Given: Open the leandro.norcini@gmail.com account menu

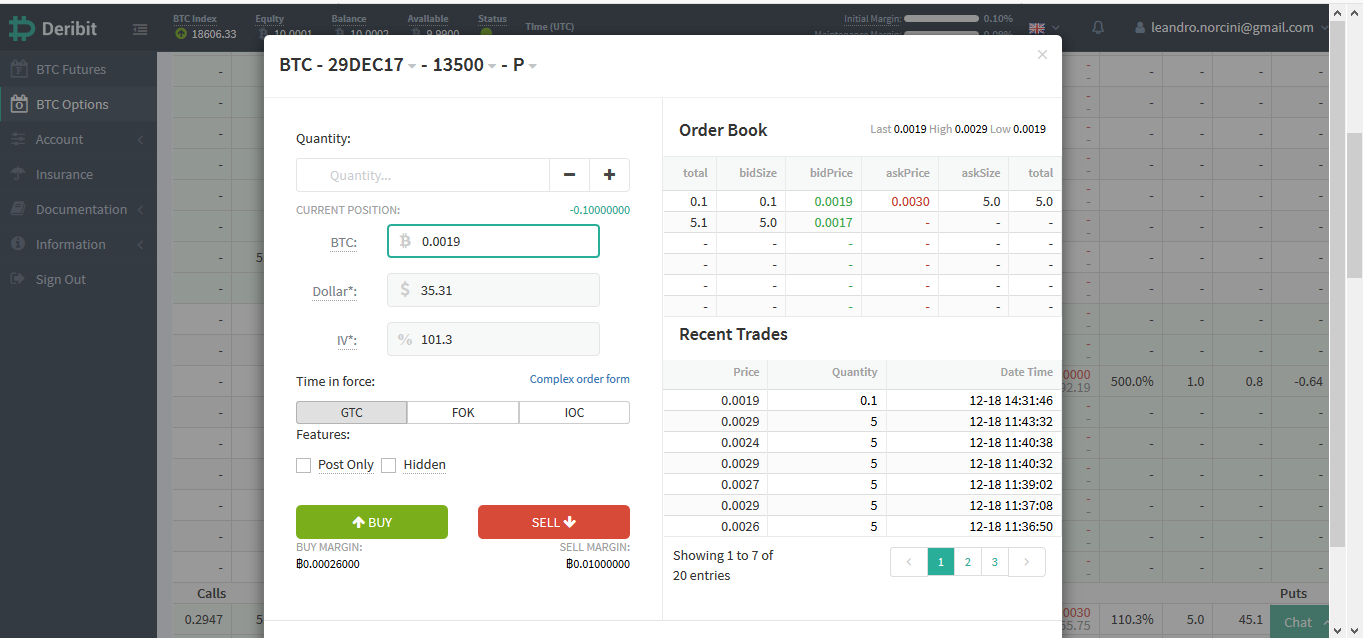Looking at the screenshot, I should pyautogui.click(x=1232, y=28).
